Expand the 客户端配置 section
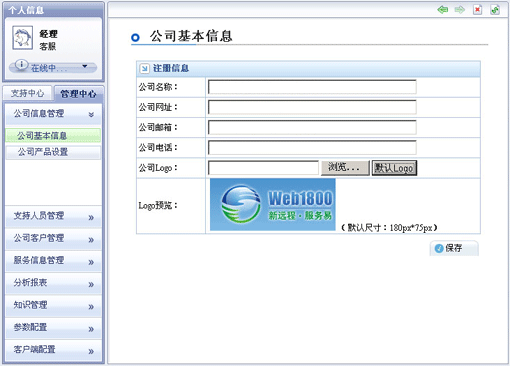 (53, 350)
